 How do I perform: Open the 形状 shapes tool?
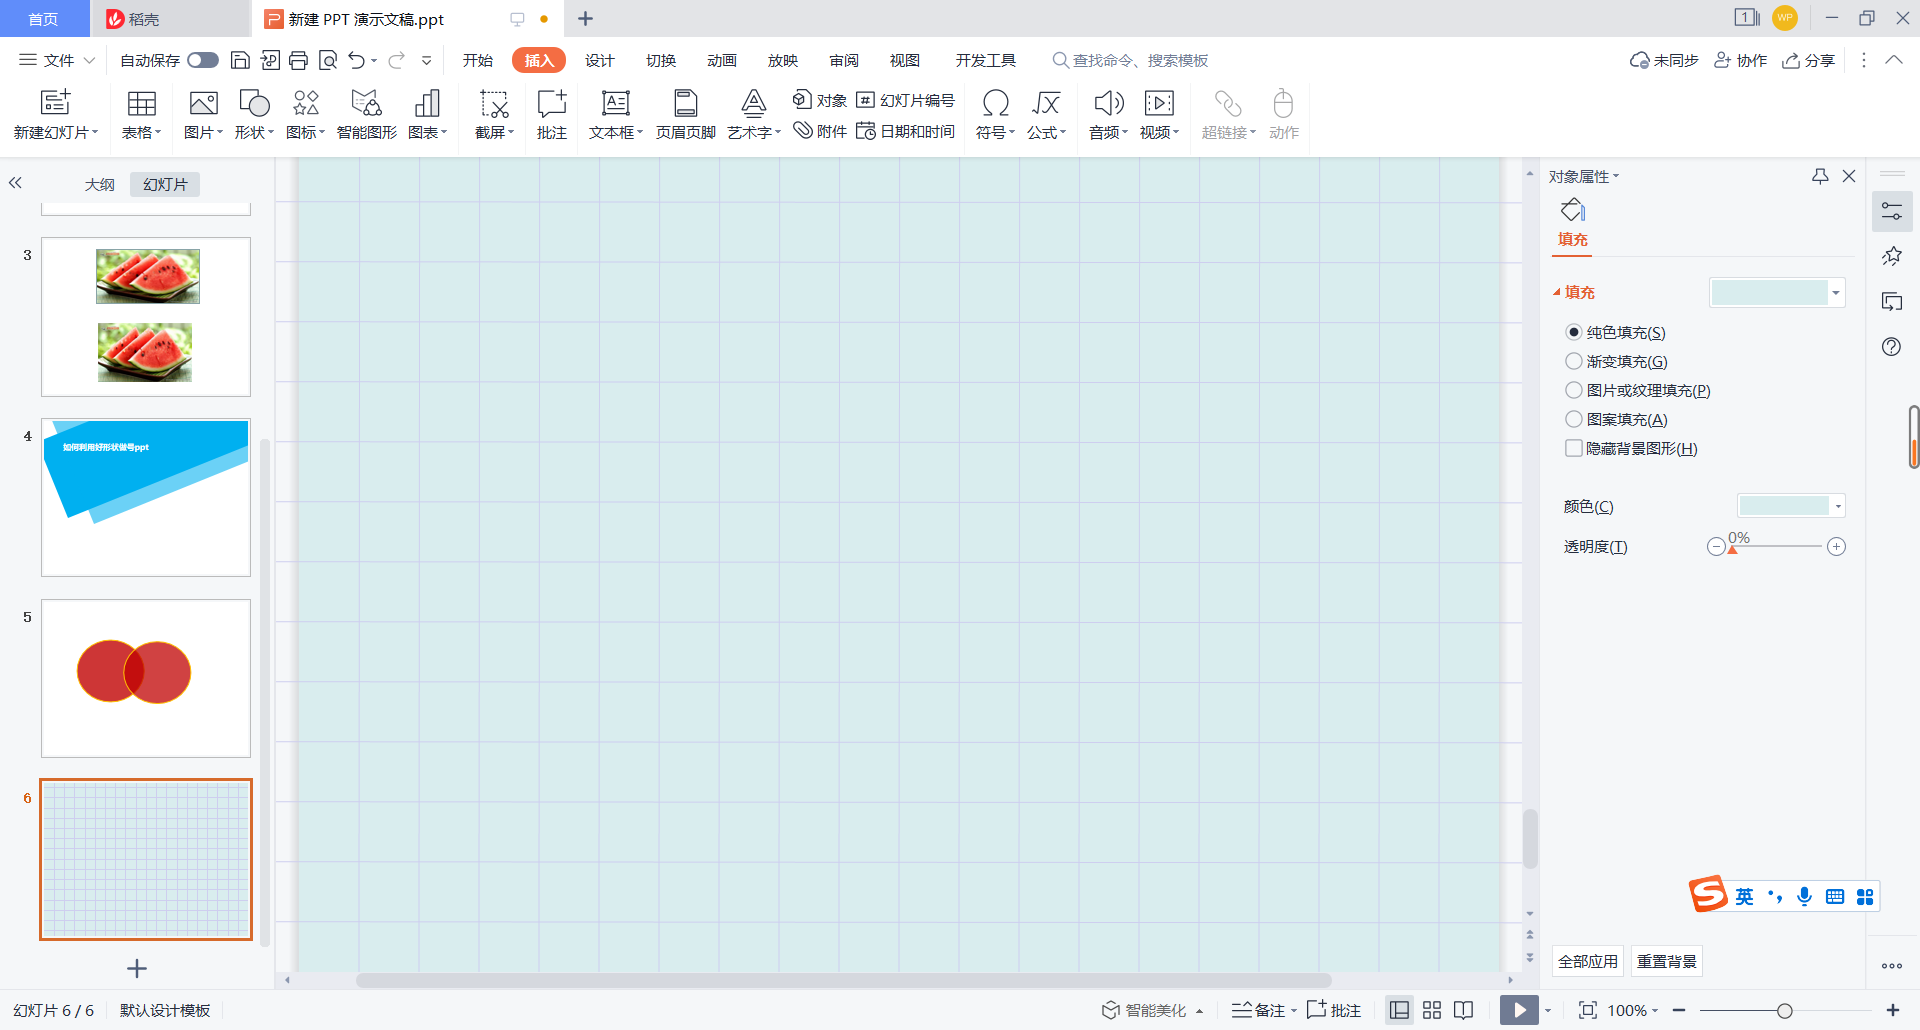[x=254, y=115]
